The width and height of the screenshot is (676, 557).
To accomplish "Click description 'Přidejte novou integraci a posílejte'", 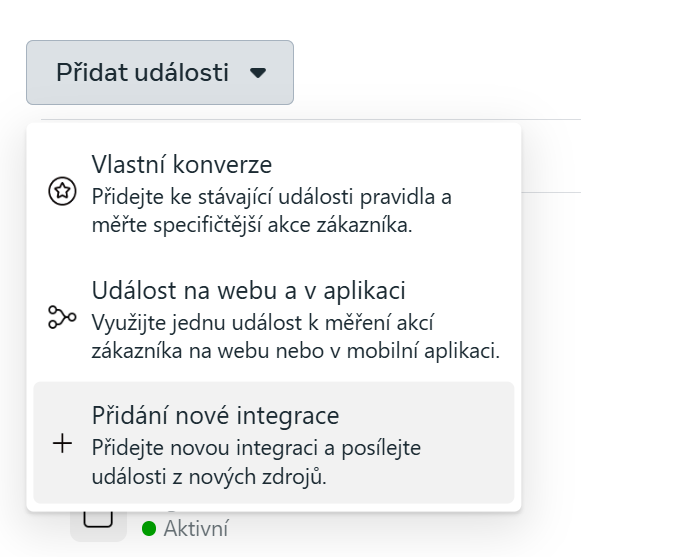I will [x=256, y=448].
